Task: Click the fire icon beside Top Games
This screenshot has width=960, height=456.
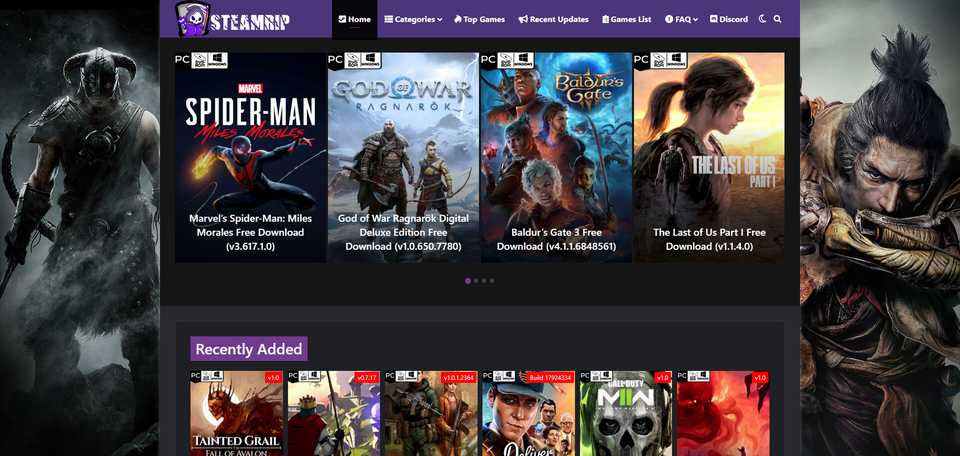Action: [x=457, y=19]
